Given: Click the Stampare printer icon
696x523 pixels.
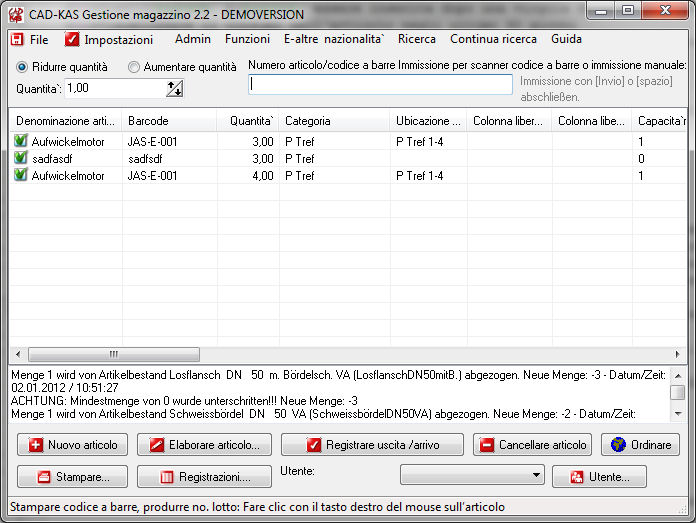Looking at the screenshot, I should [44, 477].
